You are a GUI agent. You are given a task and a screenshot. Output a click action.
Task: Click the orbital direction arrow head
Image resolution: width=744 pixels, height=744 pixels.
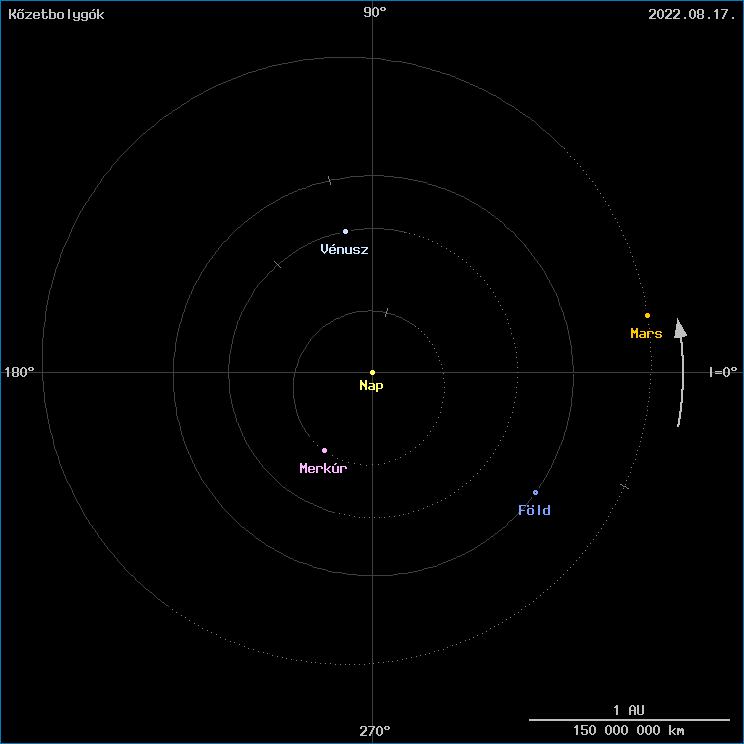(x=680, y=328)
